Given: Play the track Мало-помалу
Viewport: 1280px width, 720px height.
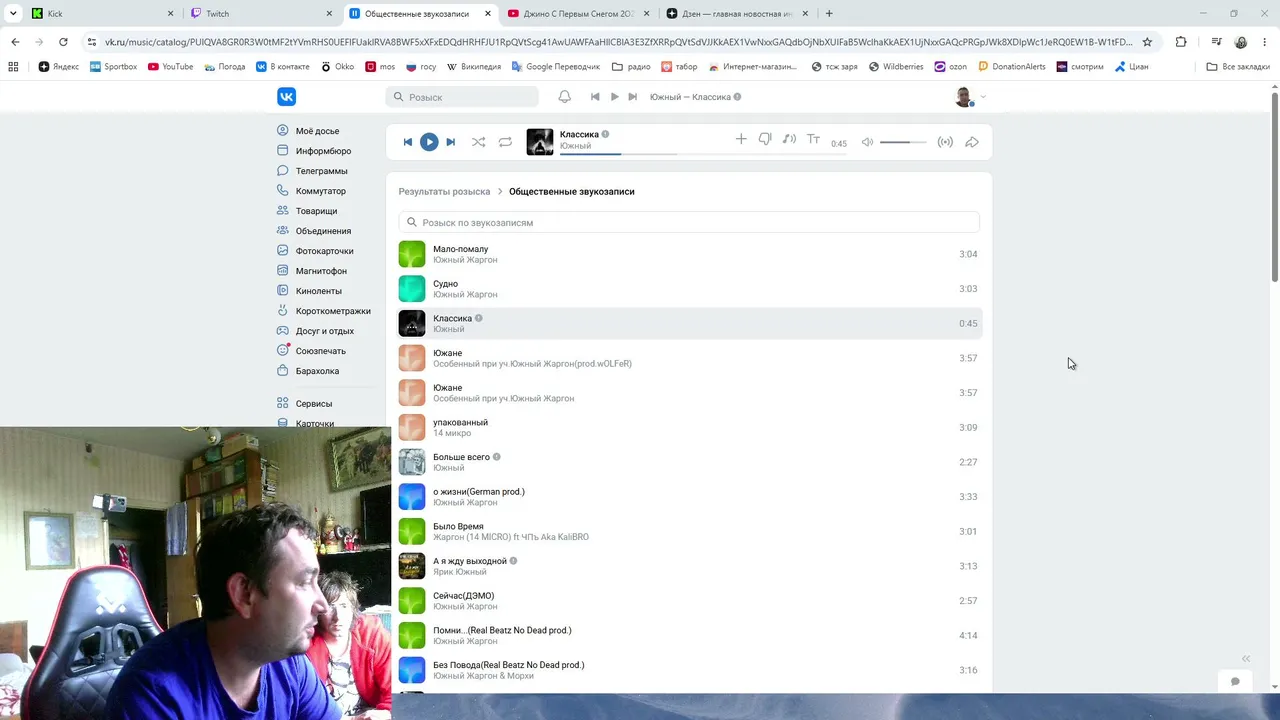Looking at the screenshot, I should (x=689, y=254).
